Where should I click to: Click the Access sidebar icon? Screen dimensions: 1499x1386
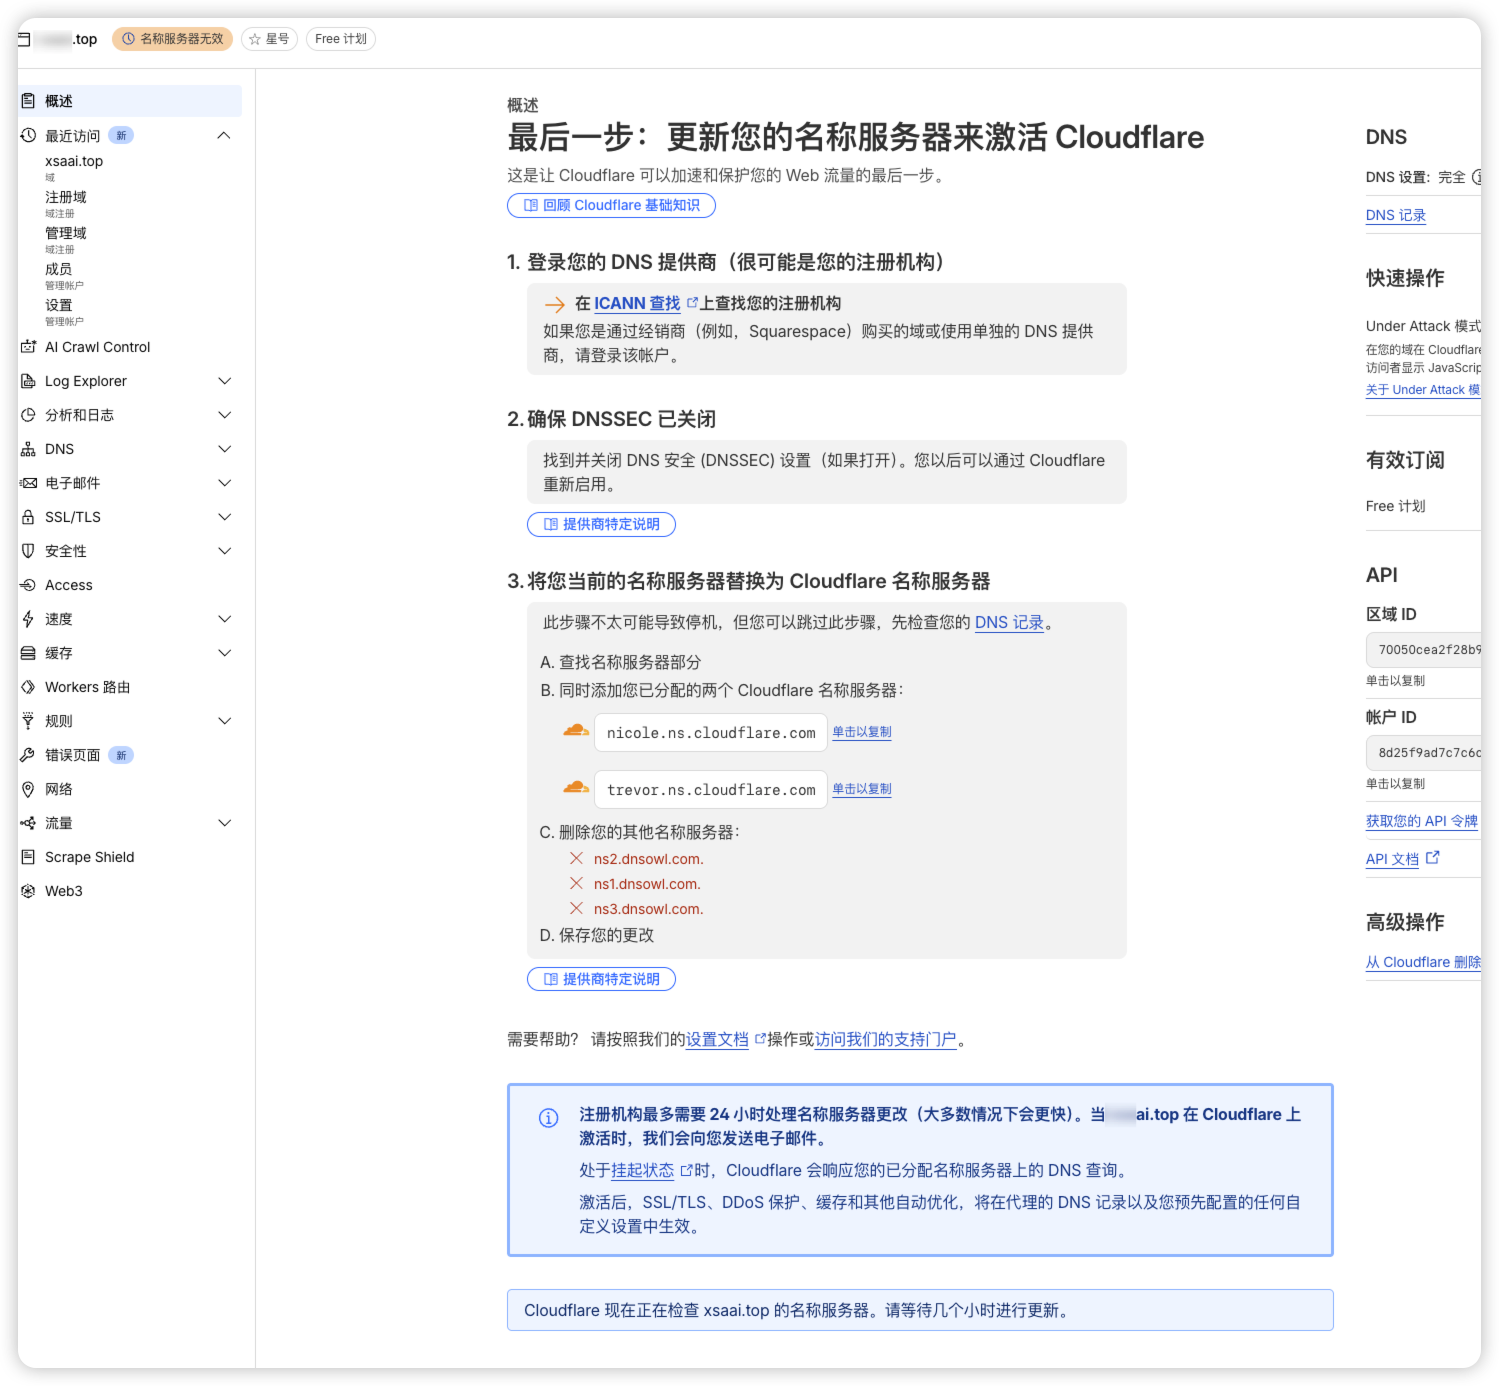[x=28, y=585]
